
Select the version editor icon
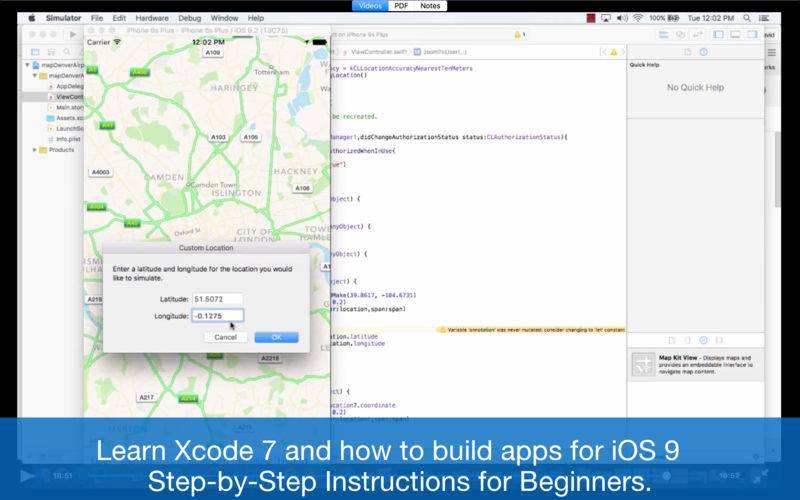pos(697,35)
